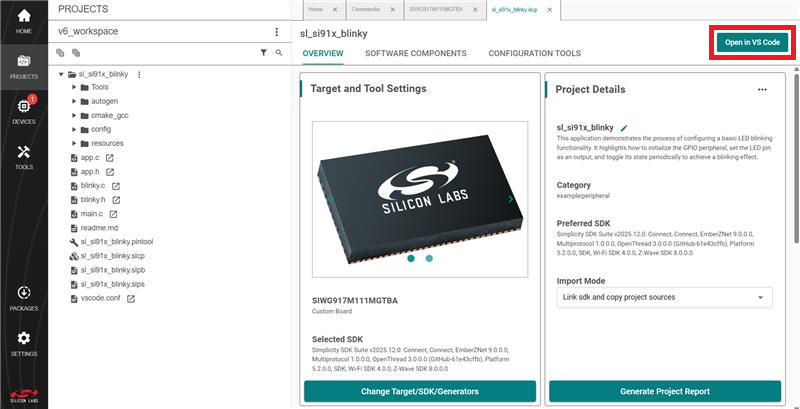Screen dimensions: 800x409
Task: Select the sl_si91x_blinky.slcp tab
Action: pyautogui.click(x=514, y=9)
